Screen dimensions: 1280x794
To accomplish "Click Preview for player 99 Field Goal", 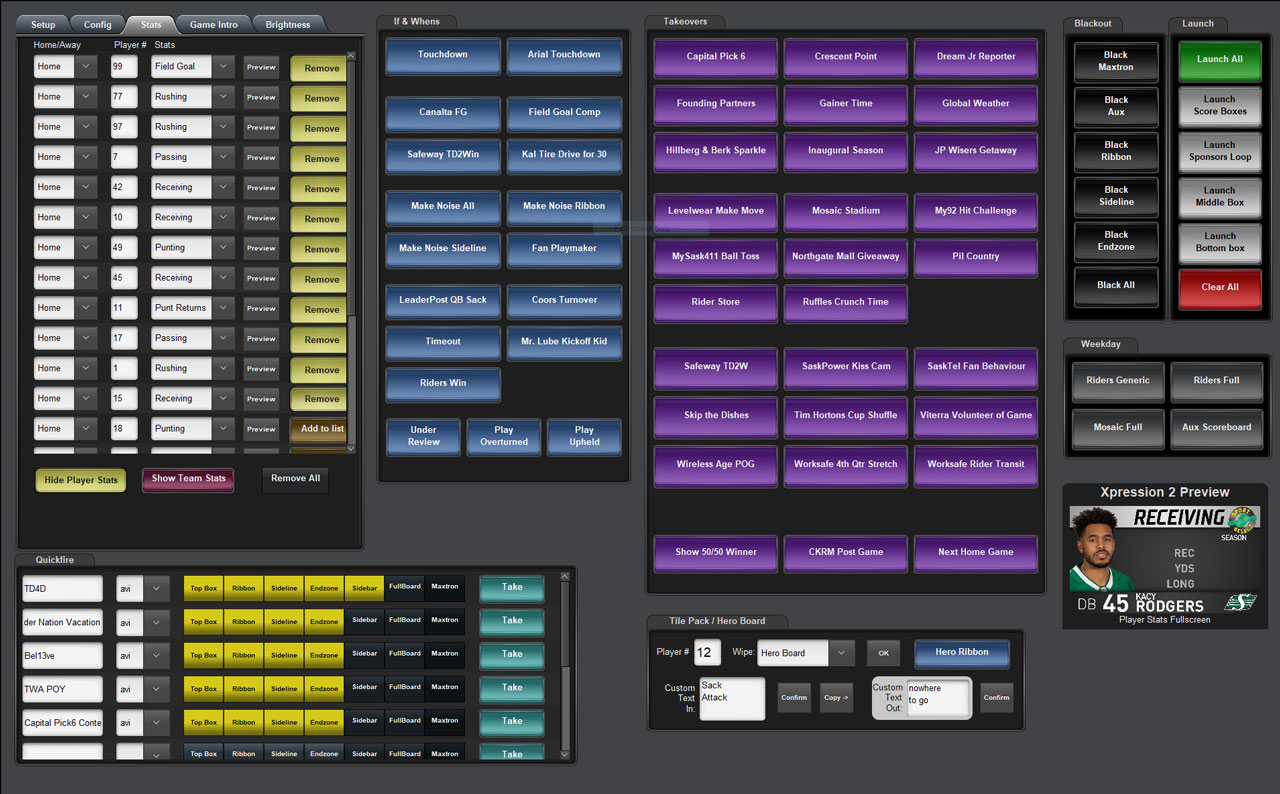I will 261,67.
